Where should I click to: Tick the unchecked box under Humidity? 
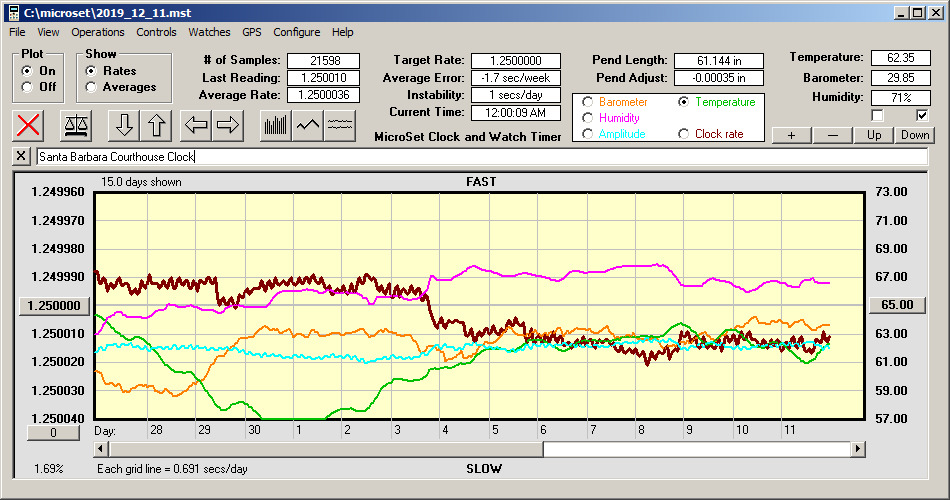coord(877,115)
